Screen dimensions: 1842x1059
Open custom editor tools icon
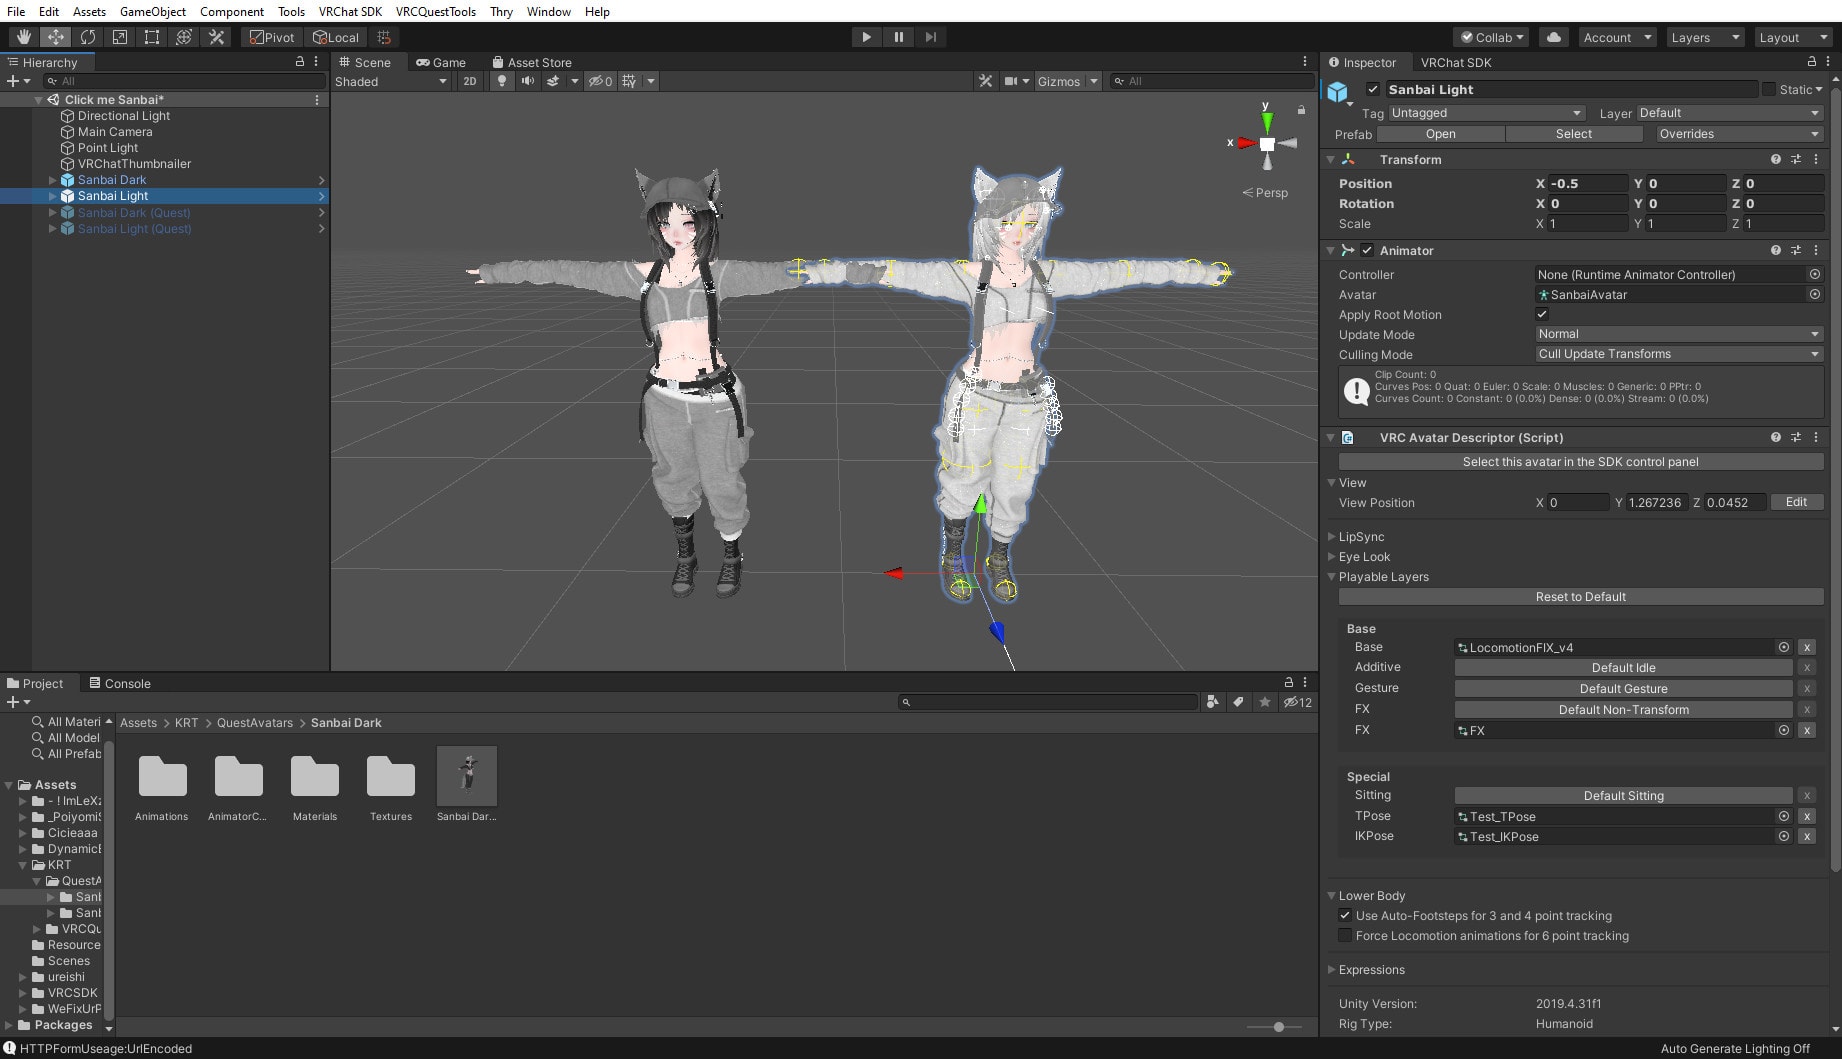coord(216,37)
